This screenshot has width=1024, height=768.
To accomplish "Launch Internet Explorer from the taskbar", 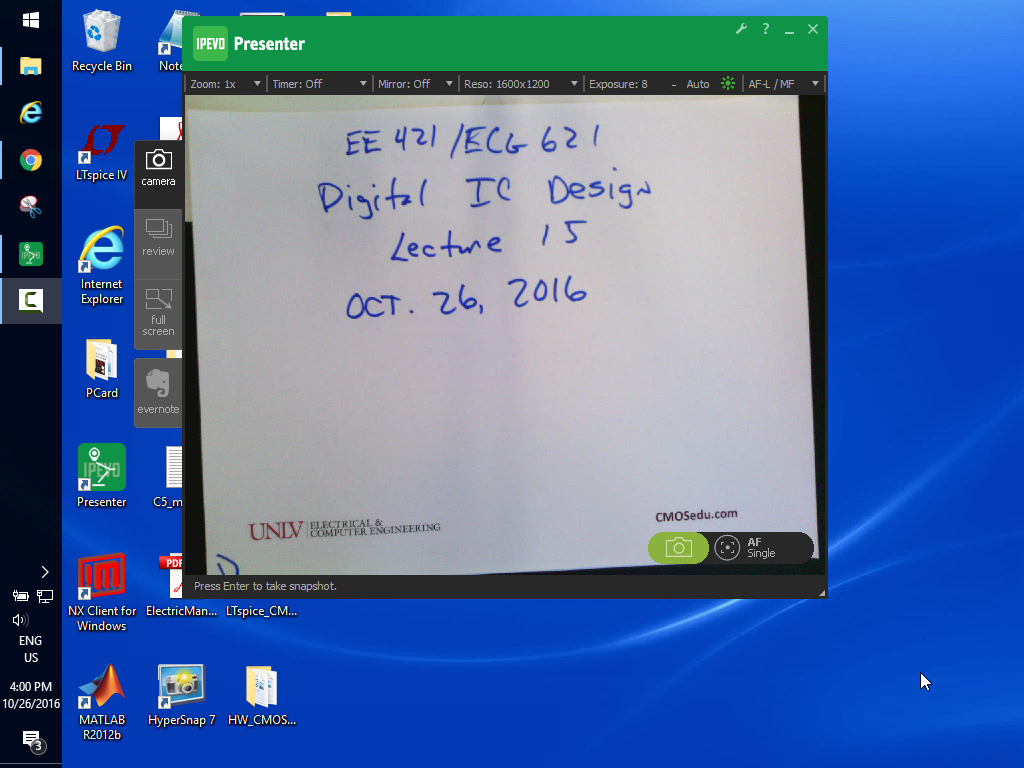I will click(x=31, y=113).
